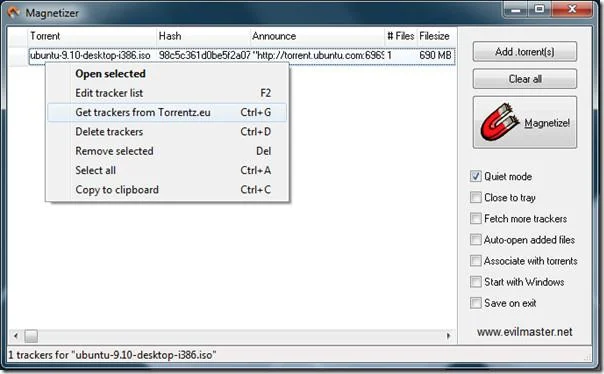
Task: Enable the Close to tray checkbox
Action: click(x=476, y=198)
